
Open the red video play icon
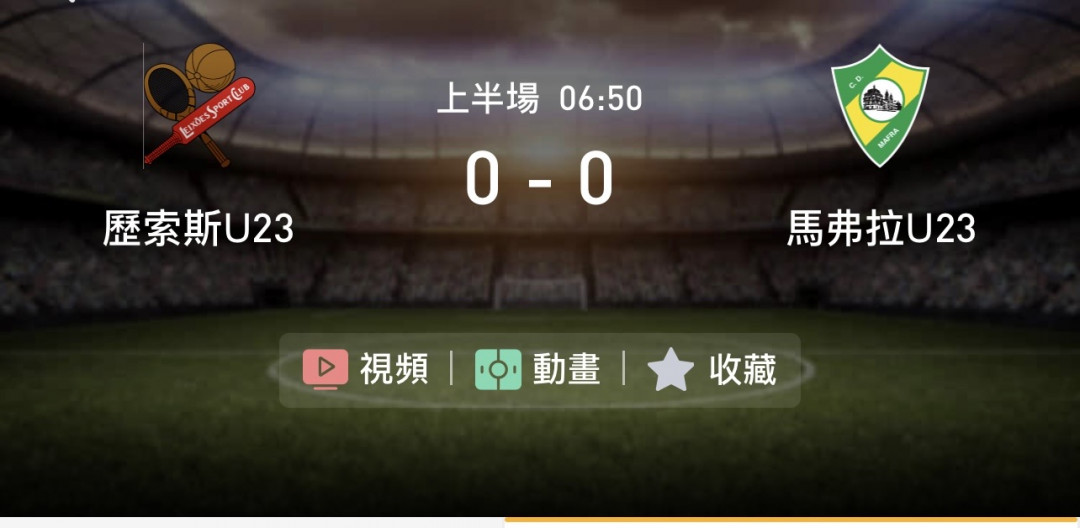tap(325, 370)
